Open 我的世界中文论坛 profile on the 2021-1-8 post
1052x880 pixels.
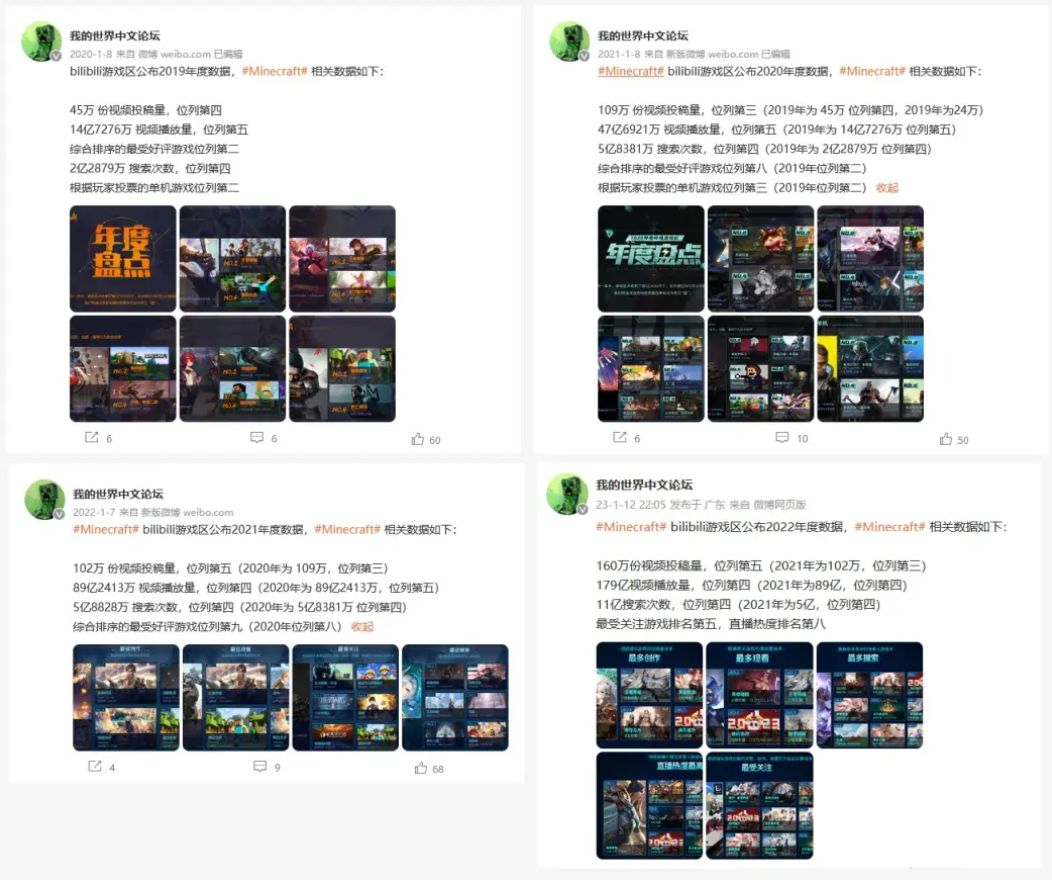[x=643, y=36]
